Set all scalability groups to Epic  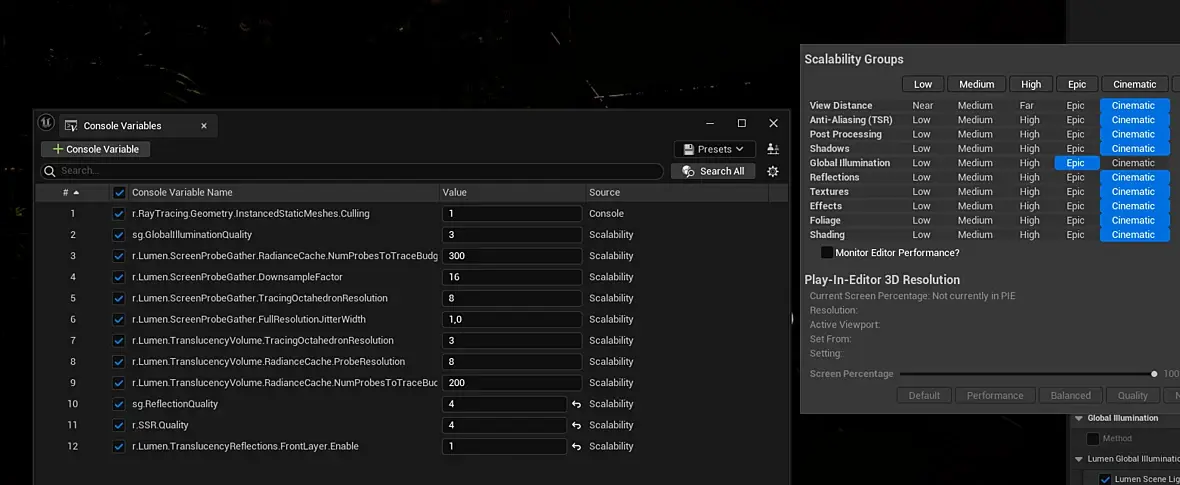coord(1075,84)
